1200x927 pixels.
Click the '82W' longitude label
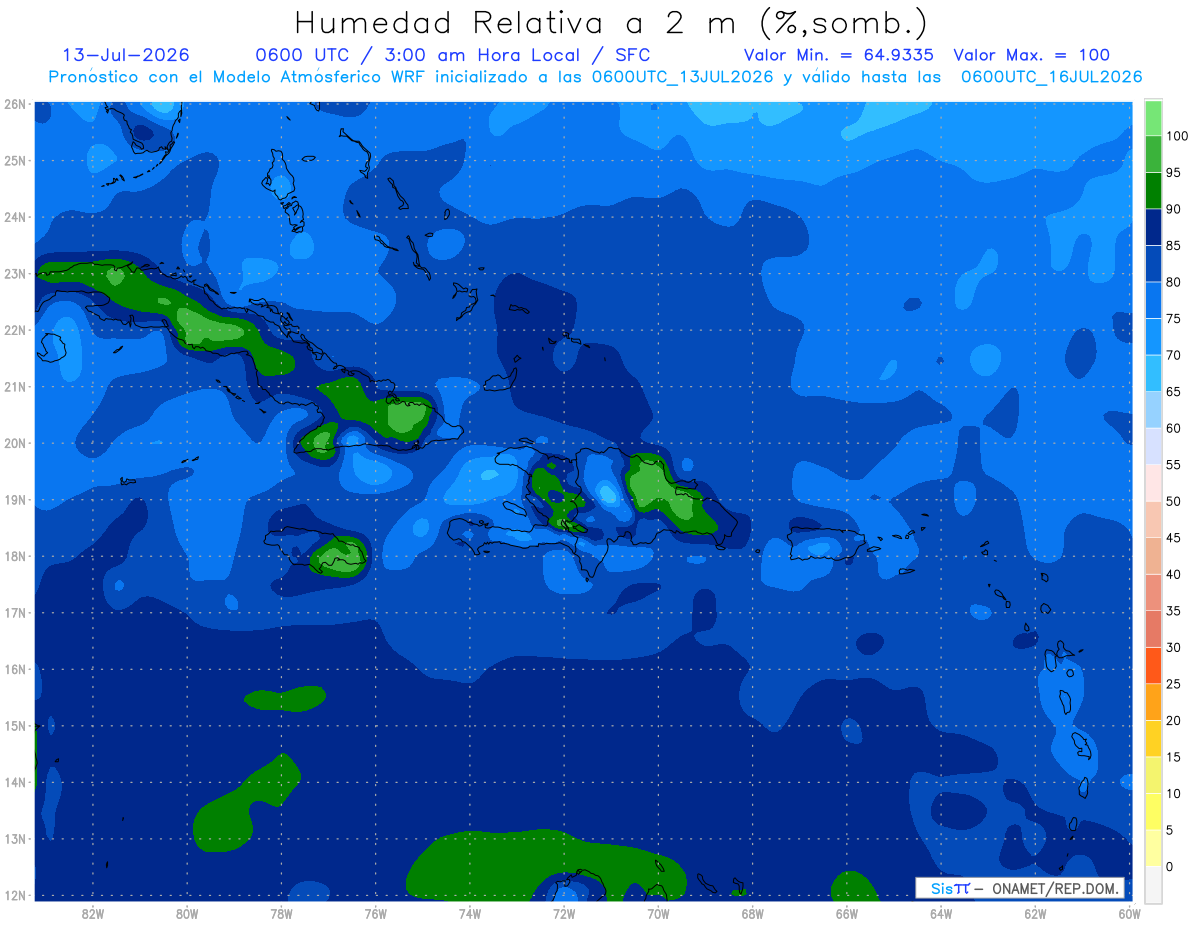coord(93,913)
